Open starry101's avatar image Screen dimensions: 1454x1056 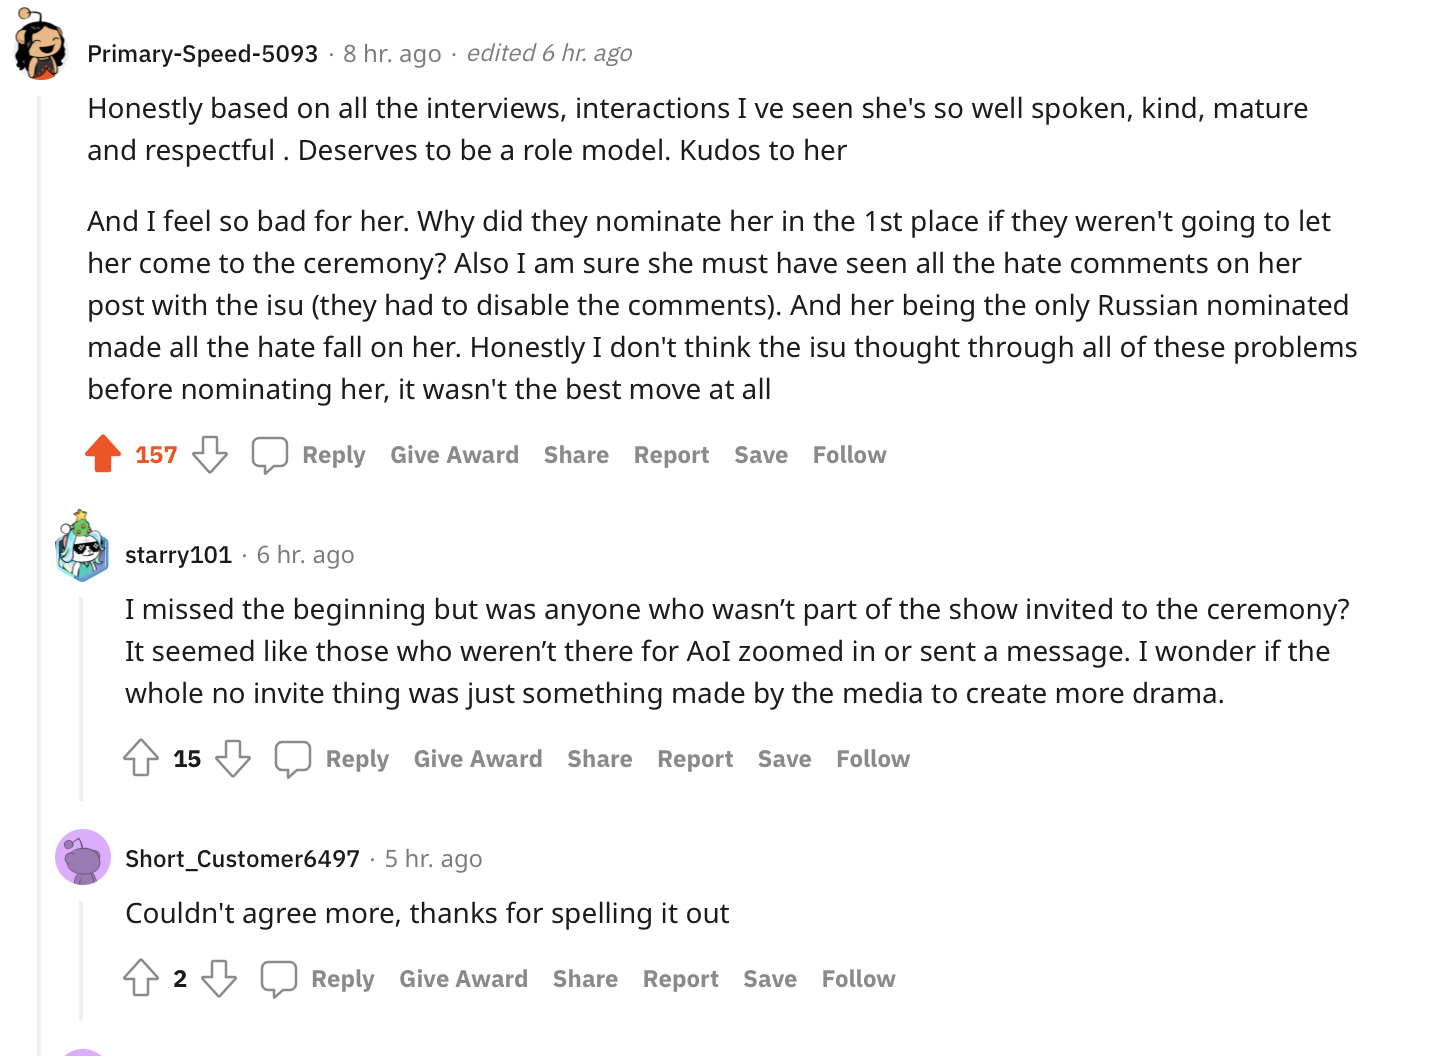pyautogui.click(x=82, y=548)
